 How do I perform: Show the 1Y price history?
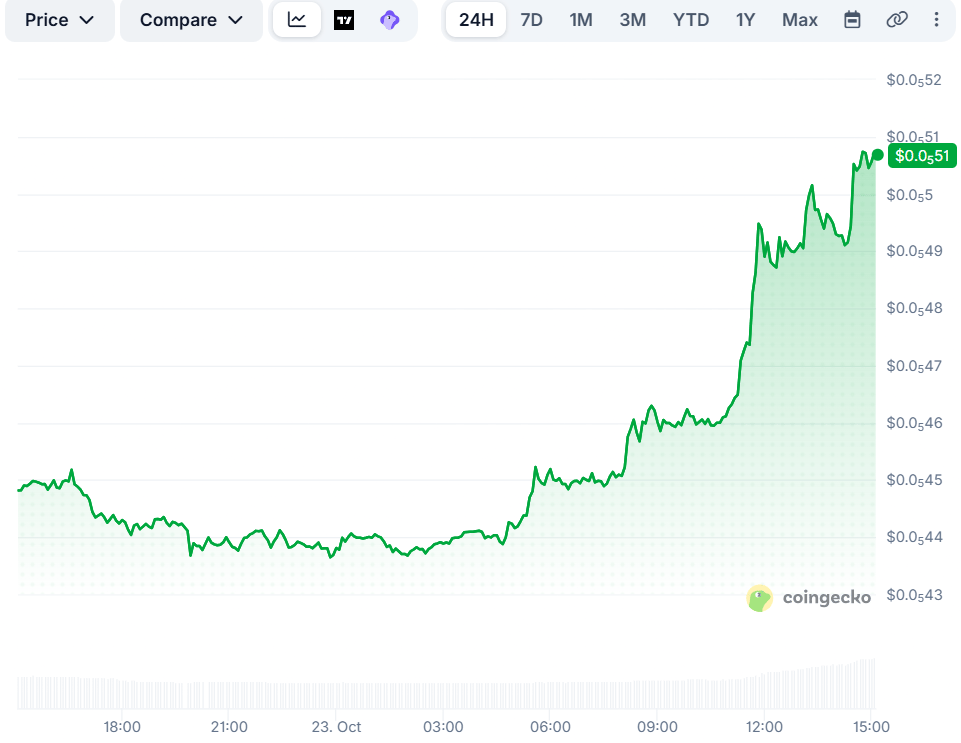(745, 20)
